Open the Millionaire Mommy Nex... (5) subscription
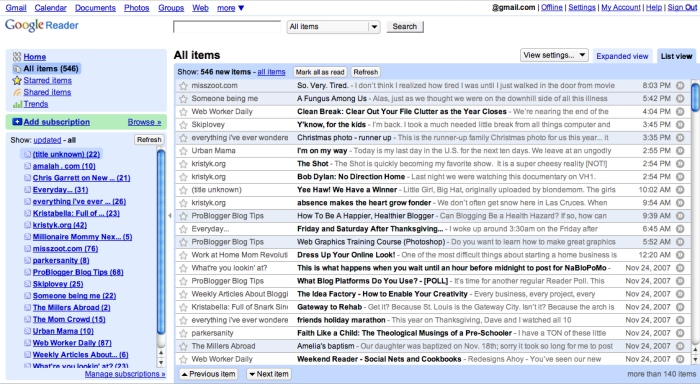Viewport: 700px width, 384px height. click(82, 237)
